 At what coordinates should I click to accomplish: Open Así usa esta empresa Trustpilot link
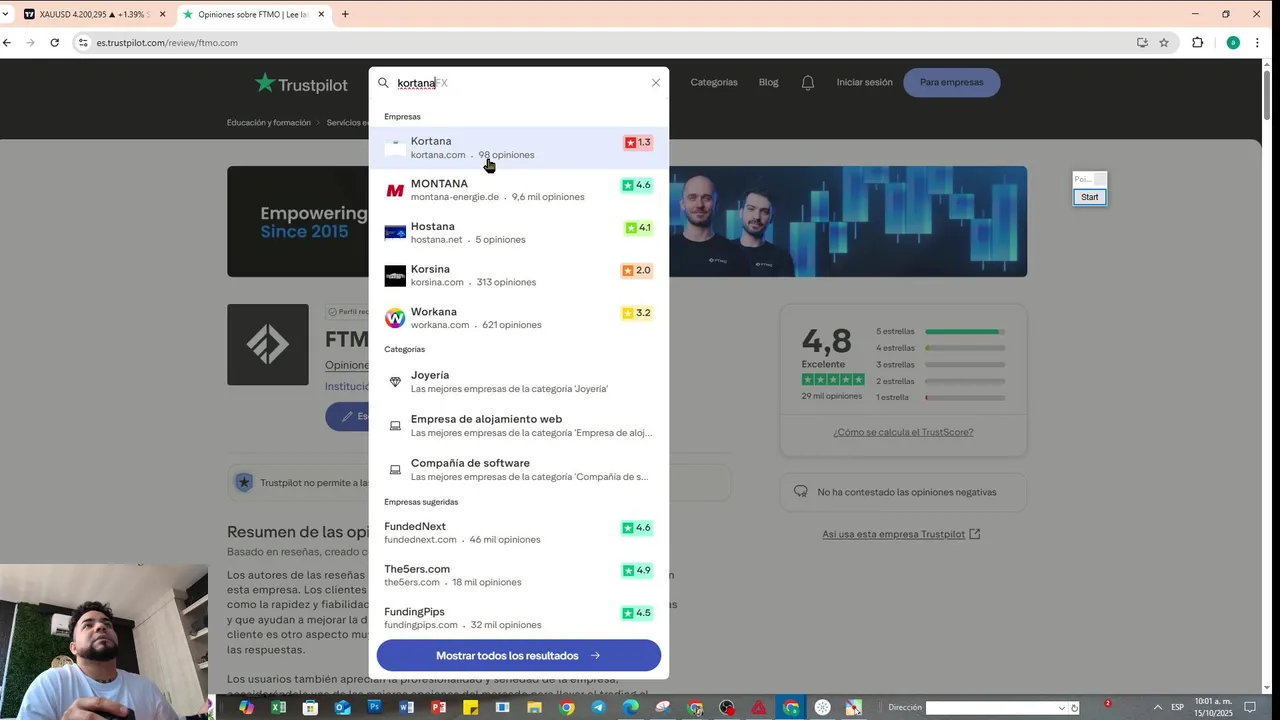point(901,534)
